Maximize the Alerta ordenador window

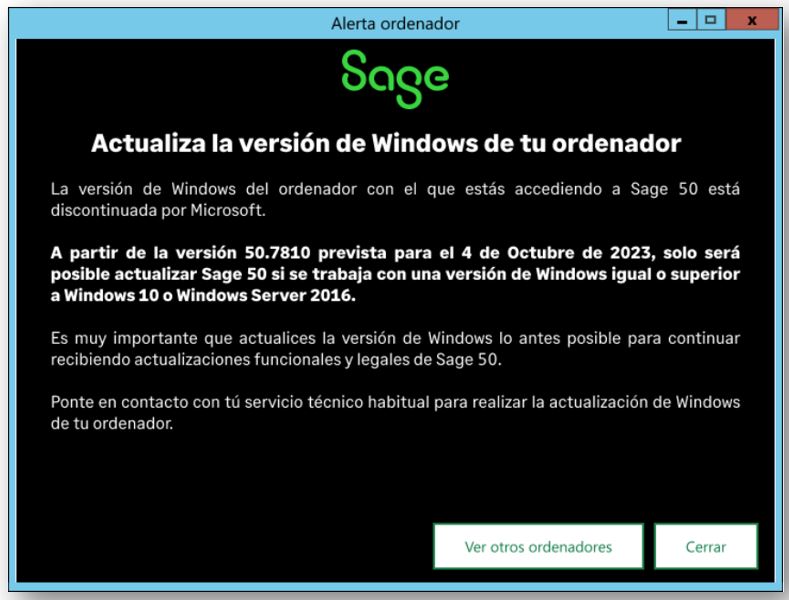click(711, 21)
